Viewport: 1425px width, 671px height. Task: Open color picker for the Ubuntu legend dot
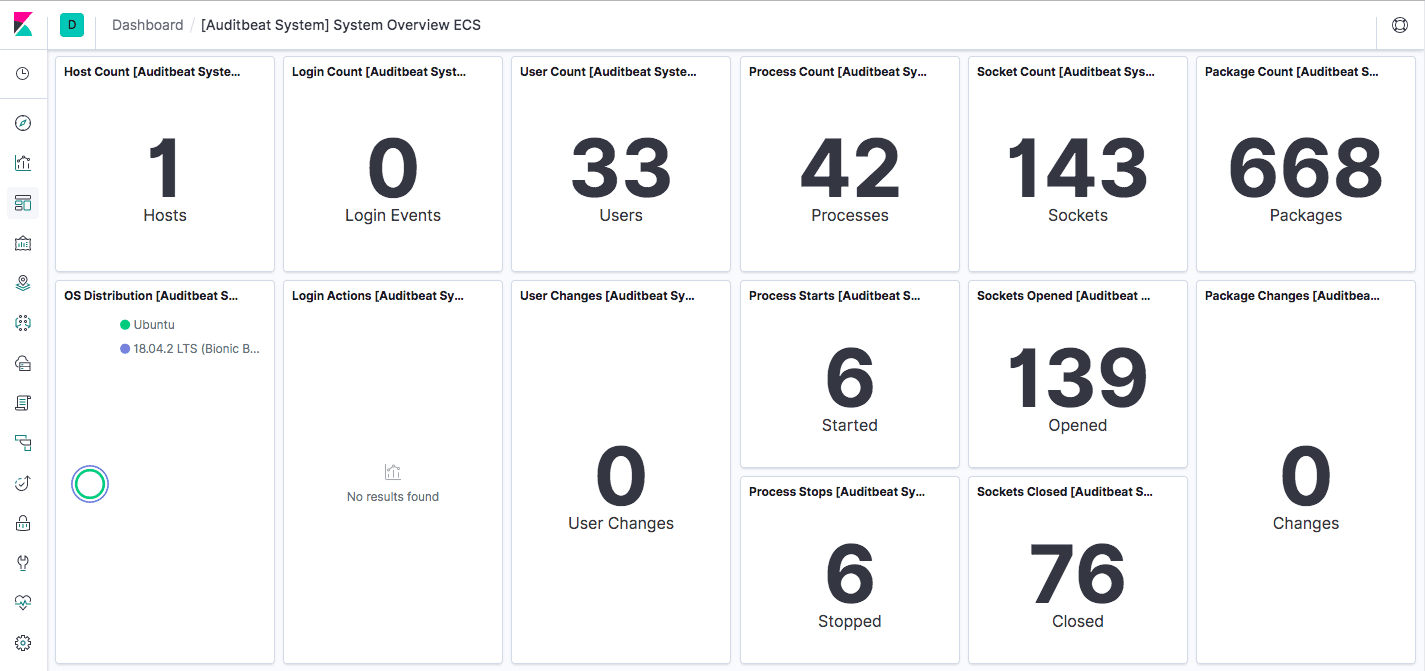pyautogui.click(x=125, y=325)
